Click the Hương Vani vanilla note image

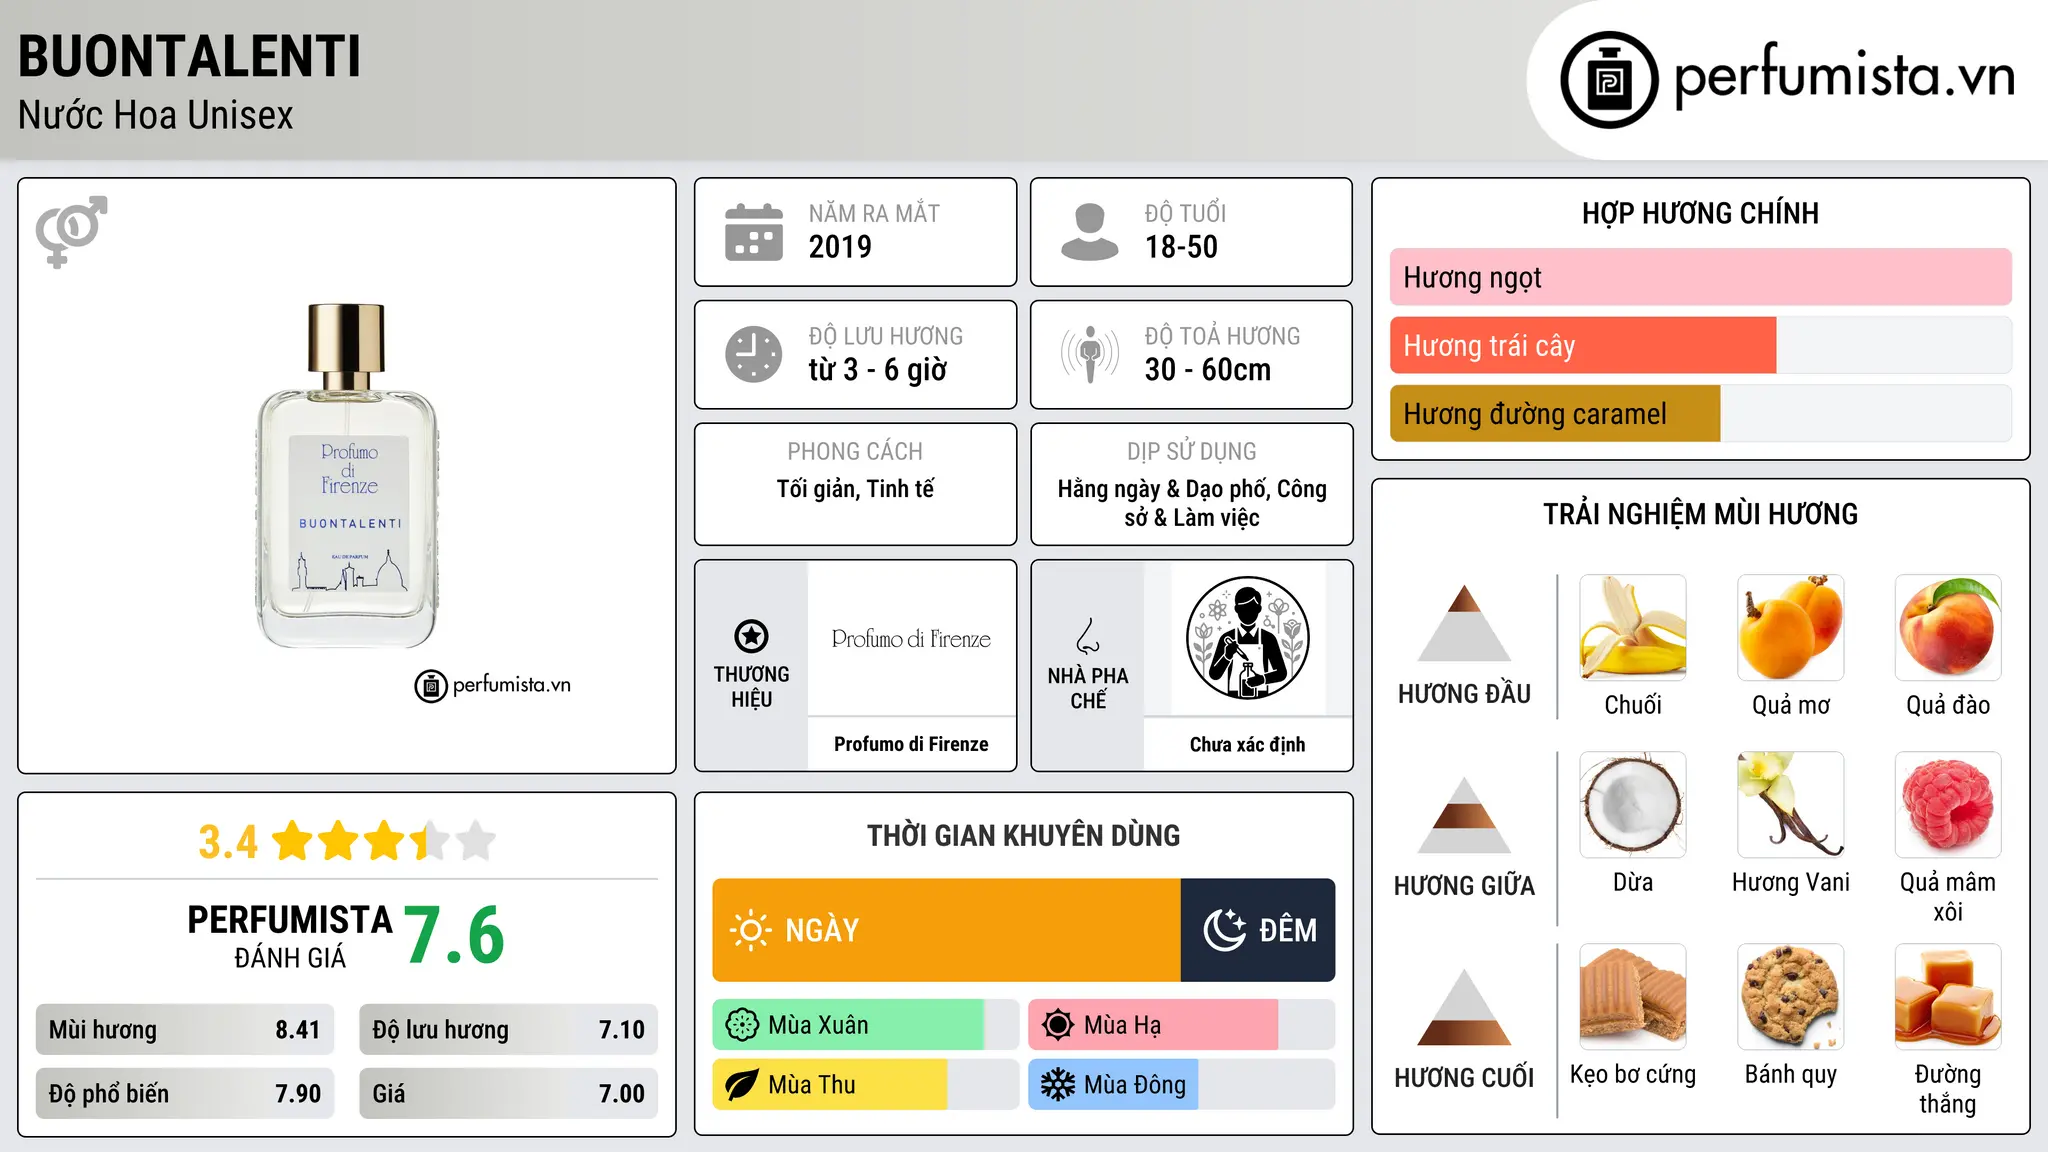1791,805
